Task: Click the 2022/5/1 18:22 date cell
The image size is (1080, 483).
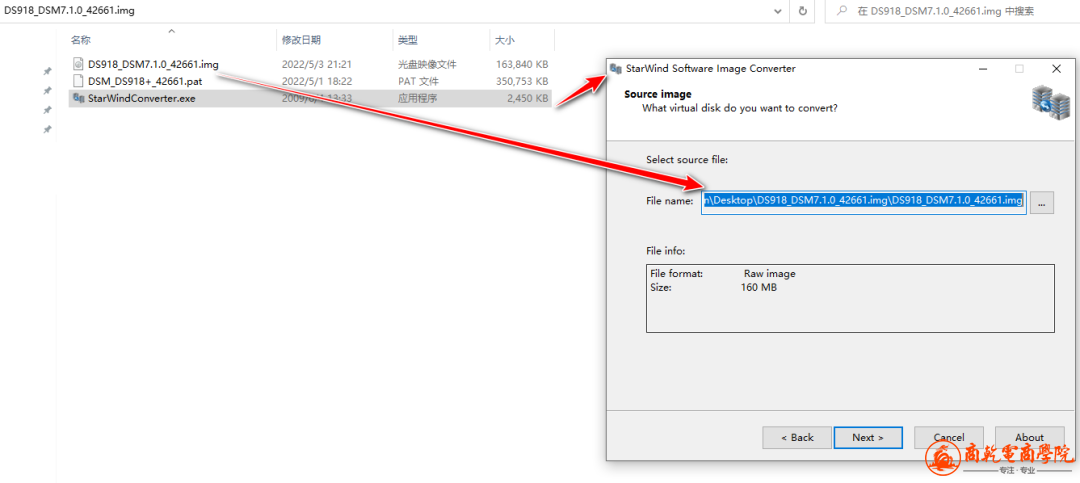Action: point(317,81)
